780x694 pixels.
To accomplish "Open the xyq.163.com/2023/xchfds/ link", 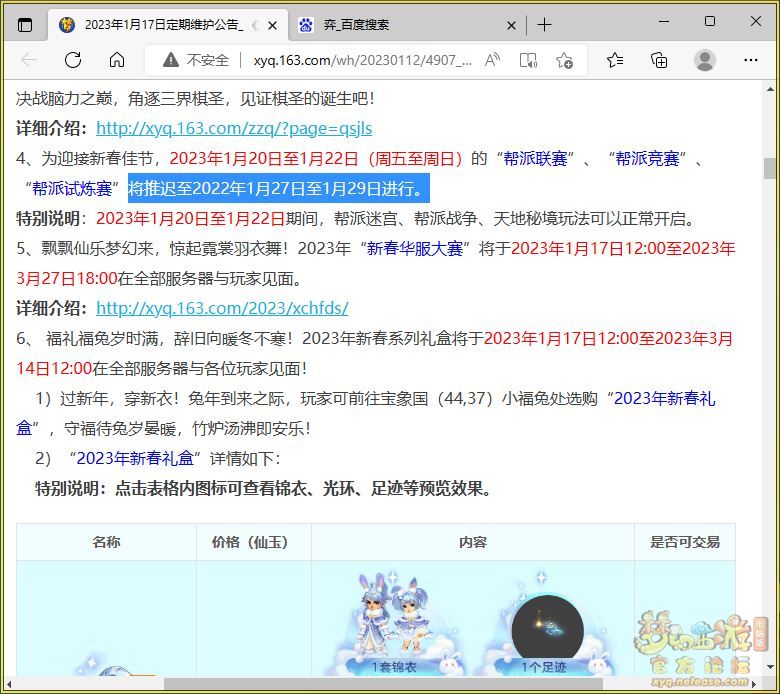I will (222, 308).
